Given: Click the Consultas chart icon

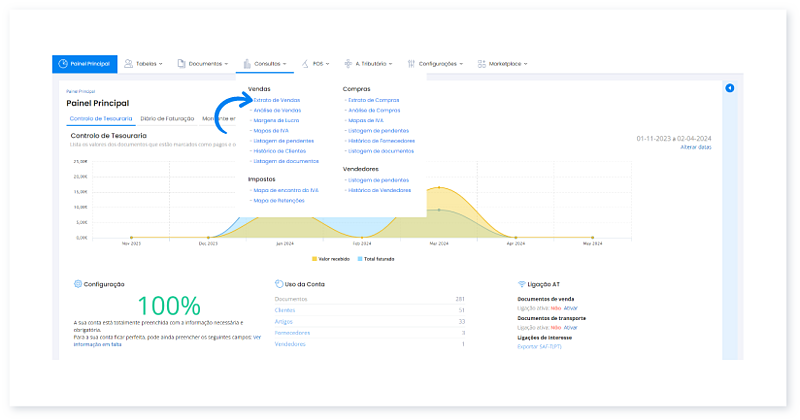Looking at the screenshot, I should [246, 64].
